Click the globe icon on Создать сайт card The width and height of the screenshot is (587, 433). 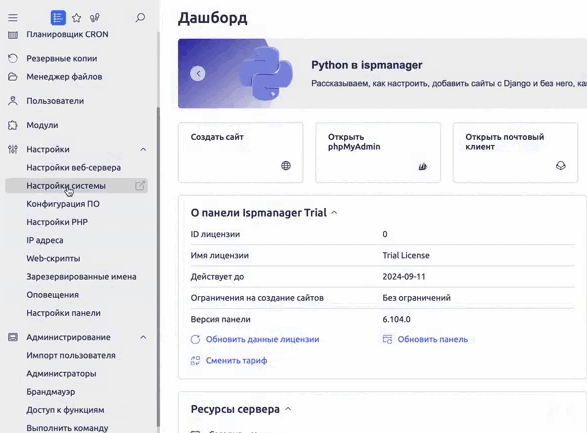click(x=286, y=165)
